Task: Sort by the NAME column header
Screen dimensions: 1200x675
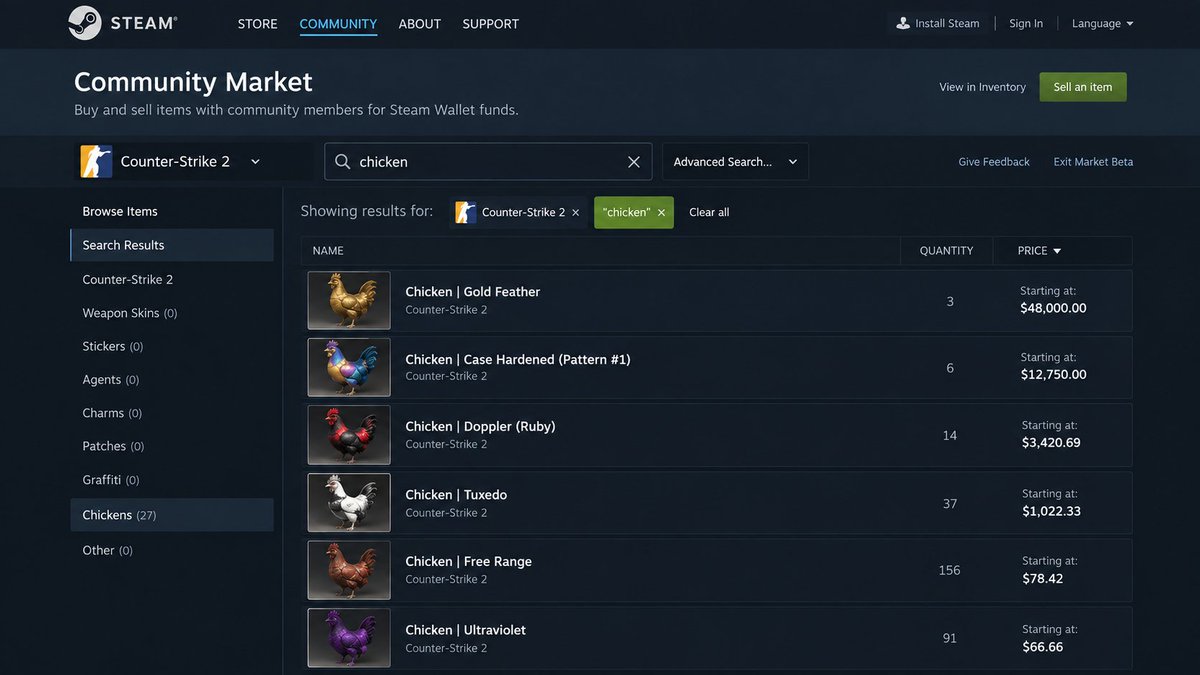Action: click(x=328, y=251)
